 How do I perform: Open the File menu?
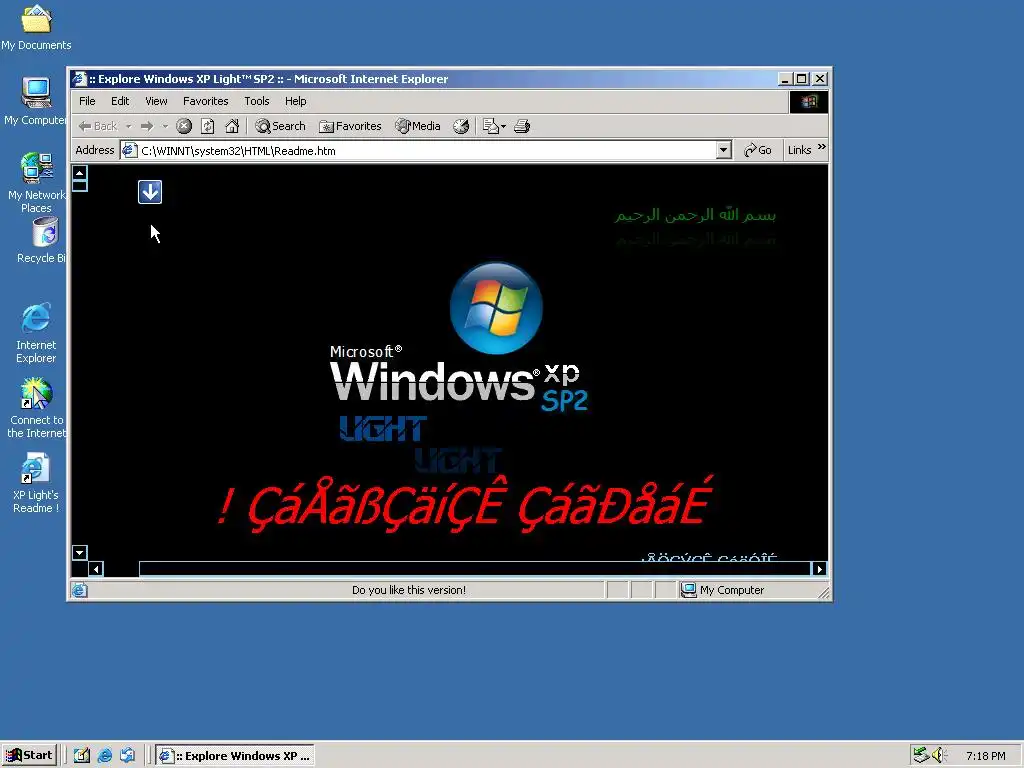[87, 101]
